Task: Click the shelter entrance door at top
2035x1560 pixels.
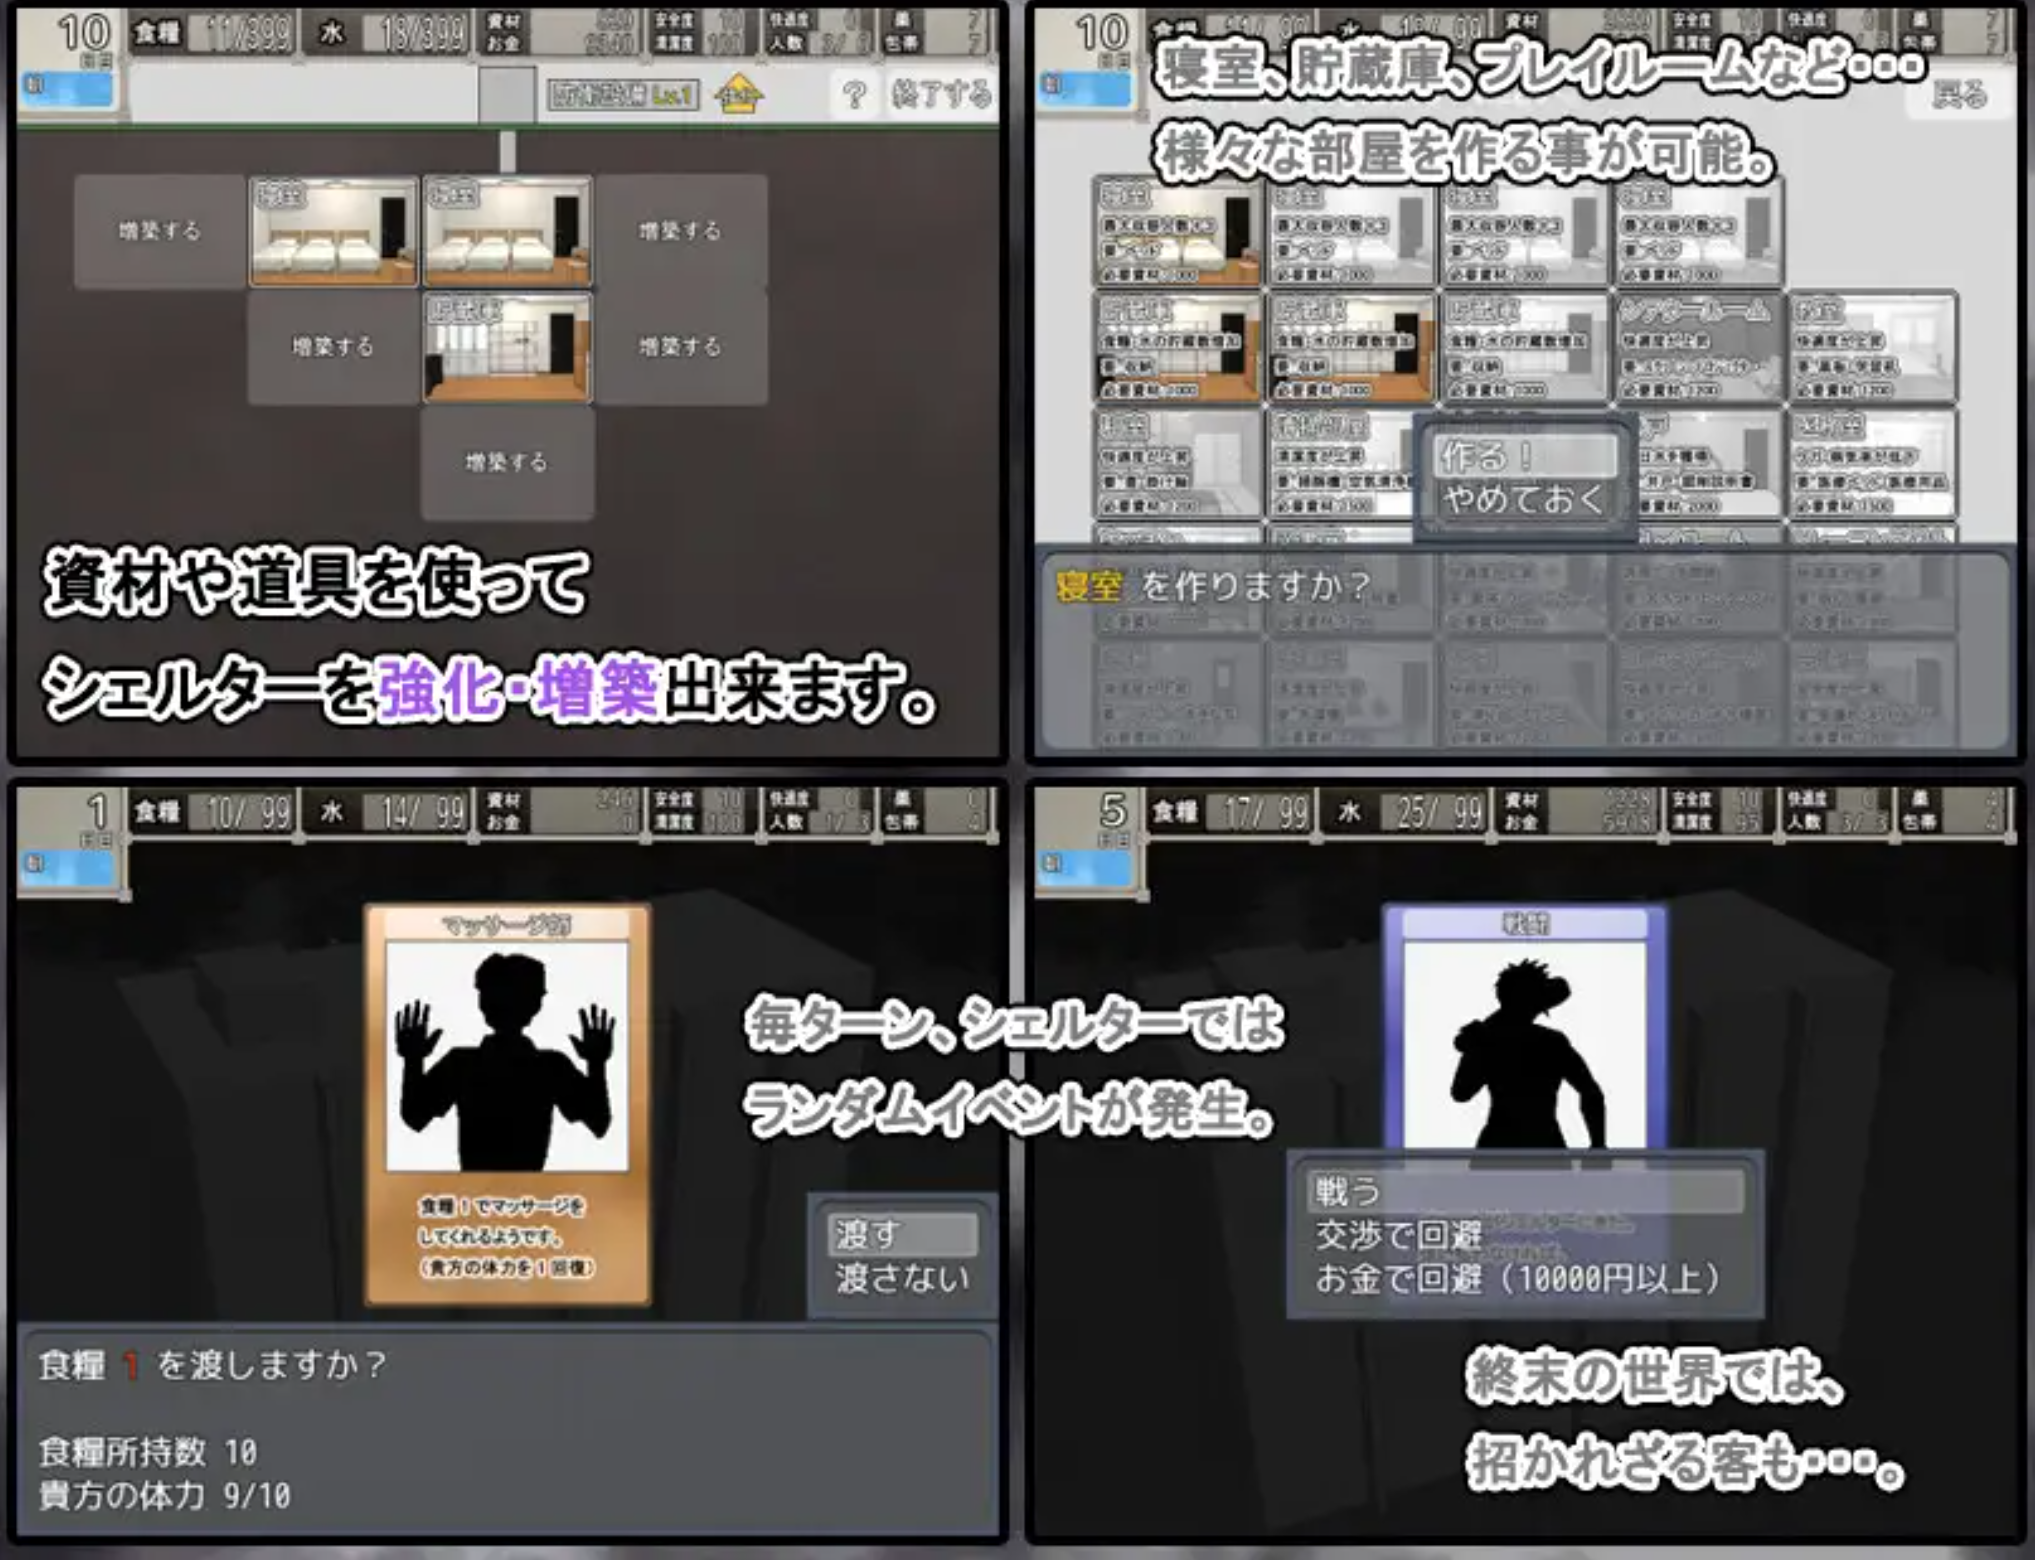Action: point(507,96)
